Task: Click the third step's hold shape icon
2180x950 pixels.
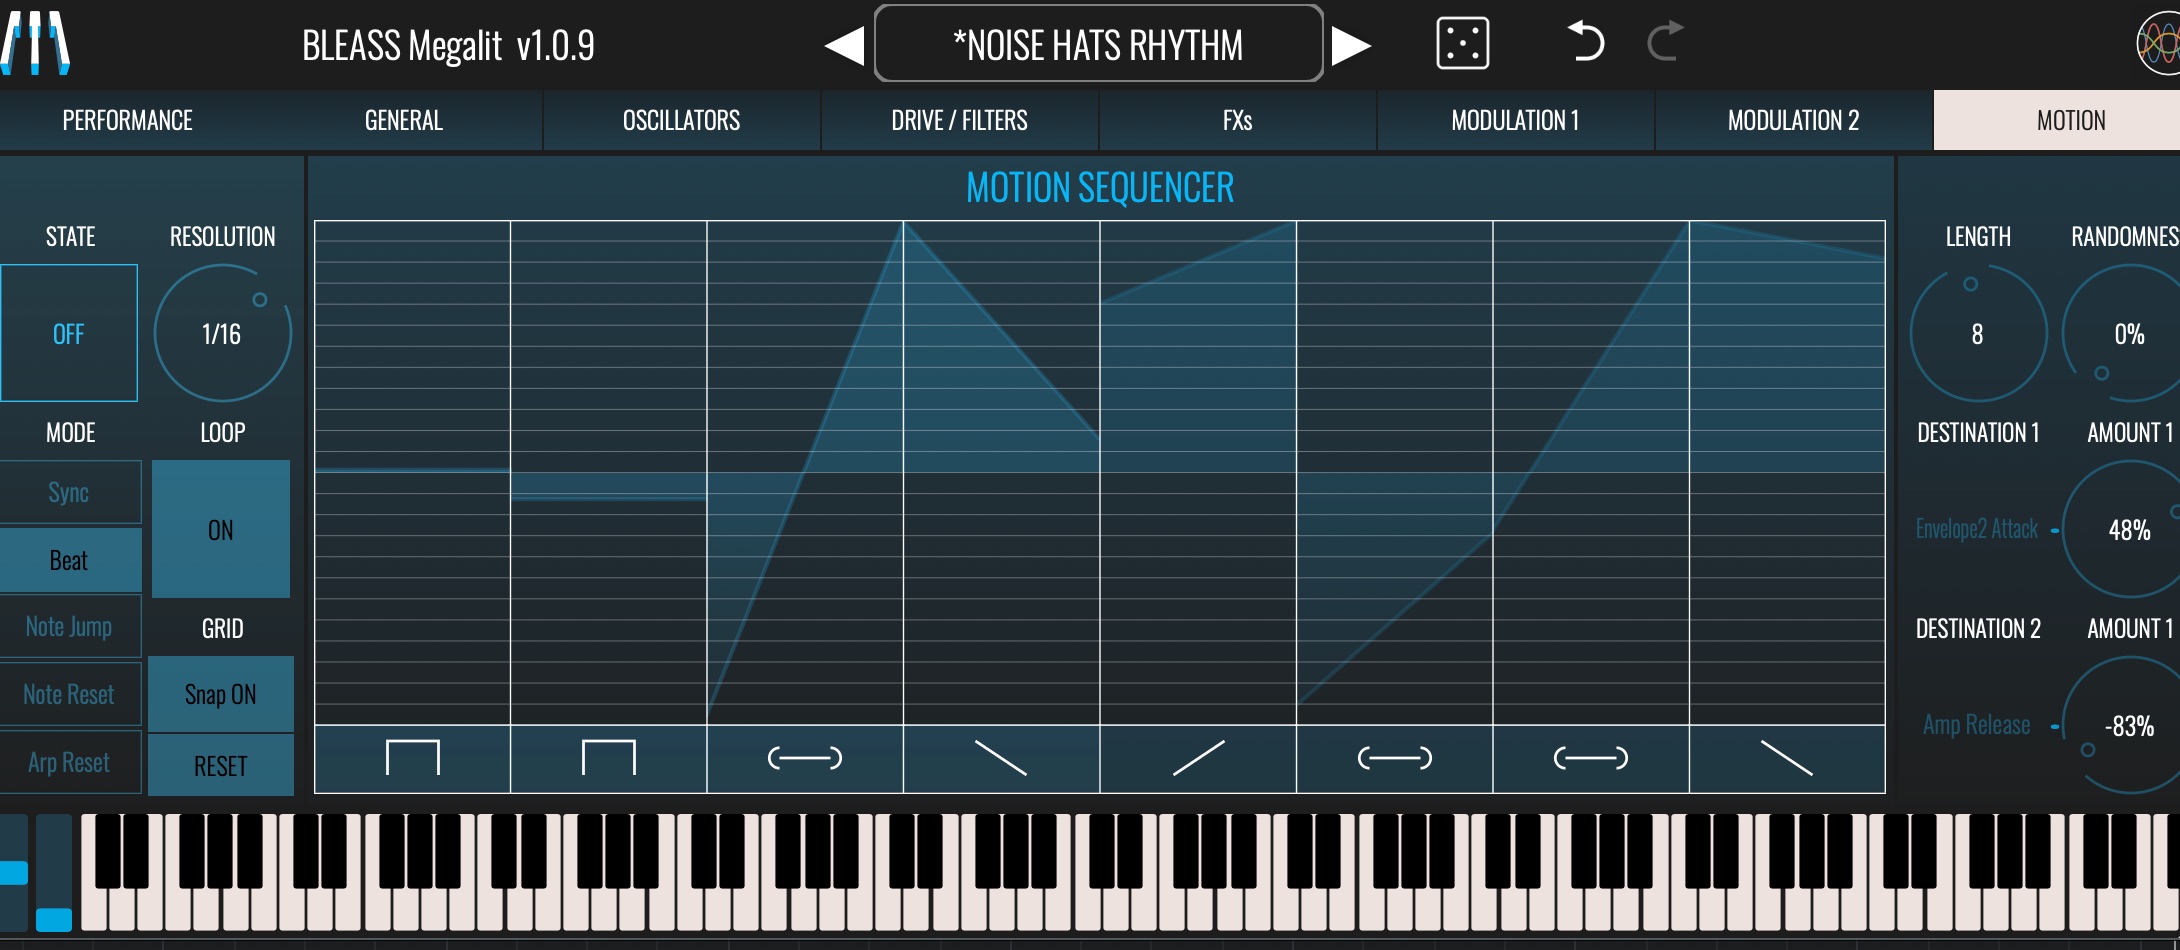Action: point(804,759)
